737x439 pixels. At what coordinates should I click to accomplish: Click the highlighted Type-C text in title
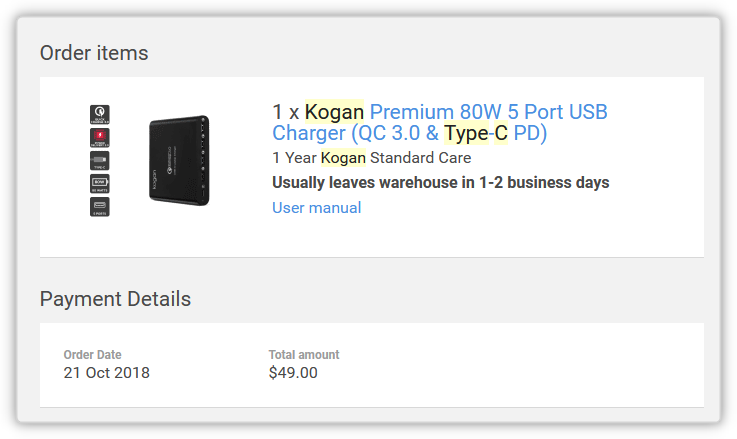coord(476,133)
